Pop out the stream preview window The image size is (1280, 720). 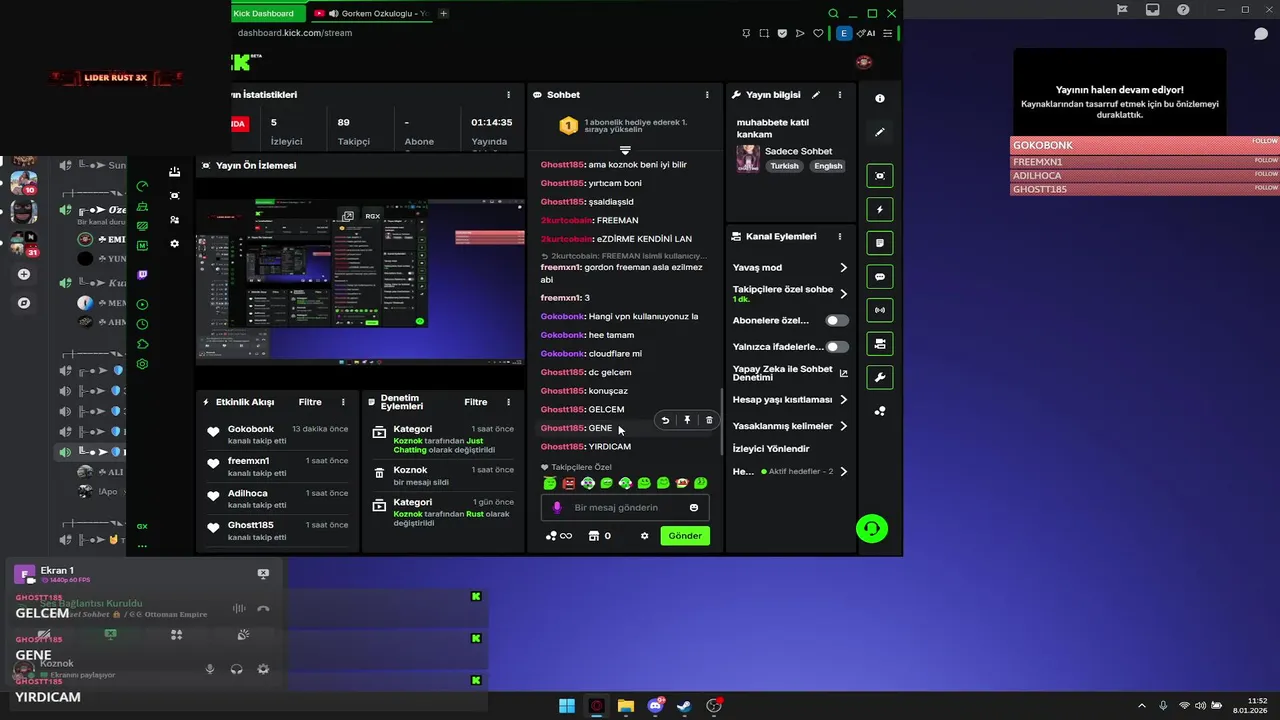point(347,216)
